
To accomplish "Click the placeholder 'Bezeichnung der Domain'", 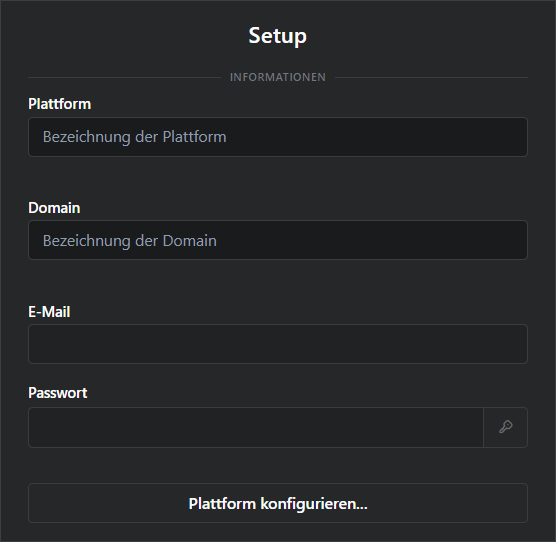I will click(129, 241).
